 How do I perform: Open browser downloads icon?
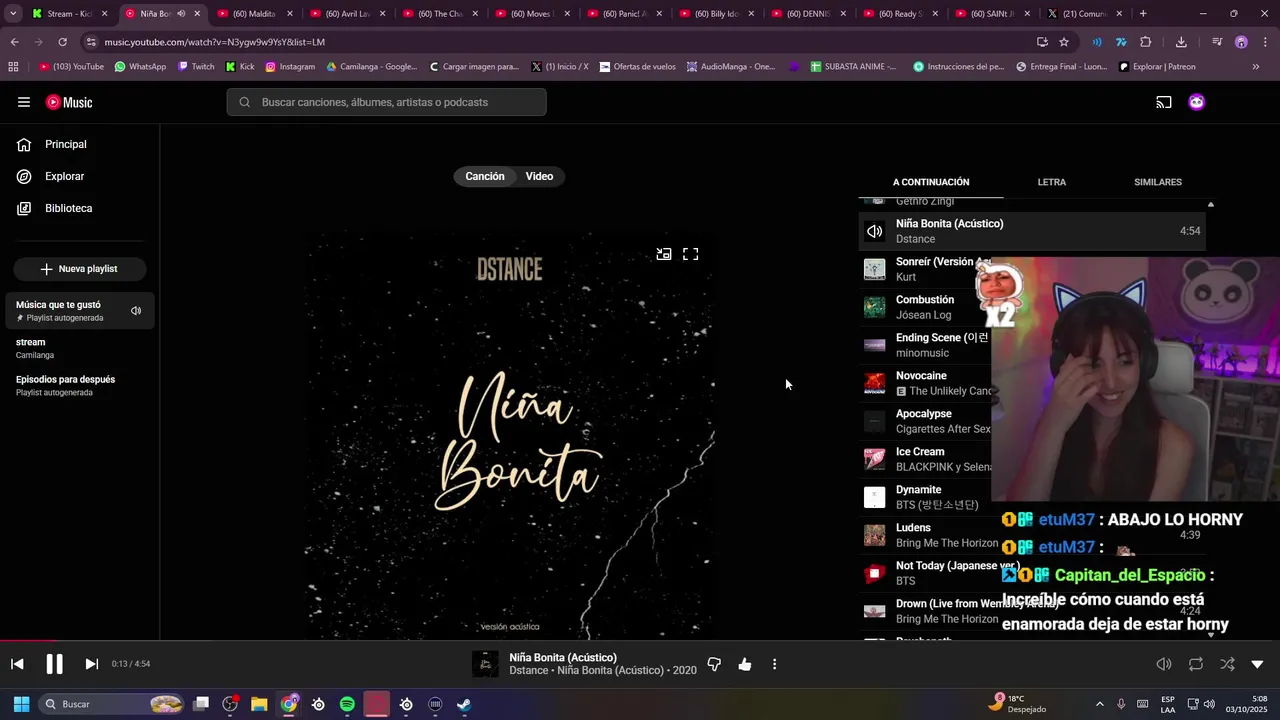tap(1181, 42)
